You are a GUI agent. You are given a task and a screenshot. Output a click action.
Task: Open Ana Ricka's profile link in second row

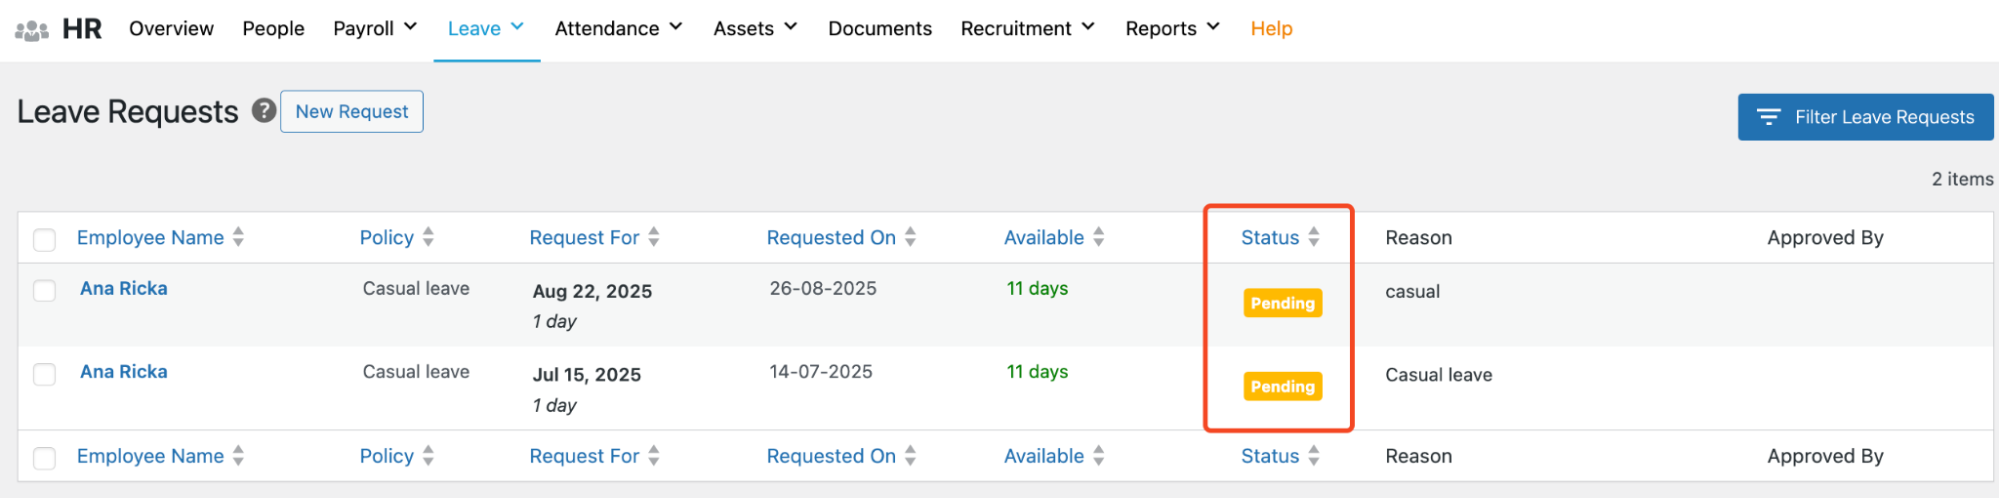(x=124, y=372)
